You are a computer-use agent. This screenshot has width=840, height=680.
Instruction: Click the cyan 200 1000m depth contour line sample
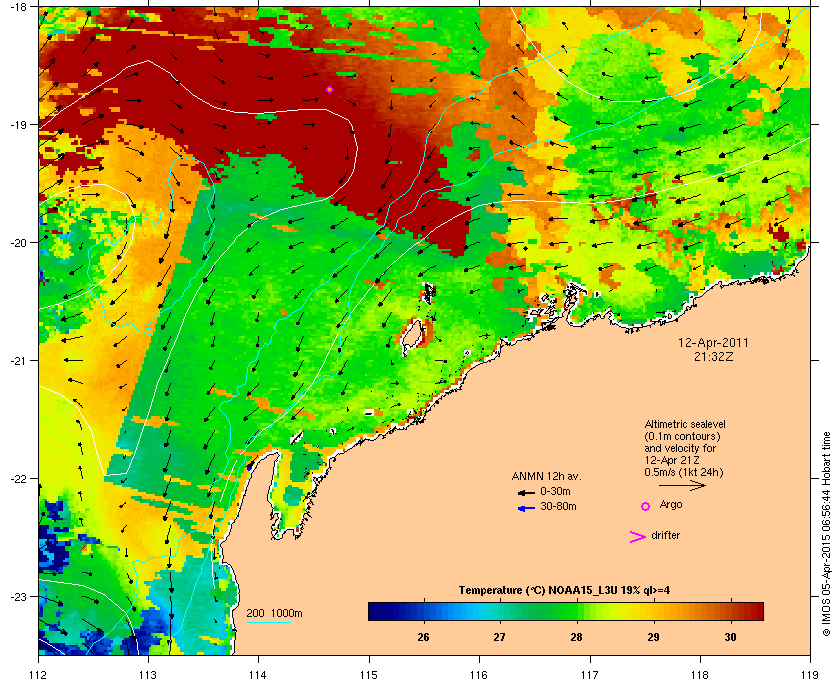(268, 622)
